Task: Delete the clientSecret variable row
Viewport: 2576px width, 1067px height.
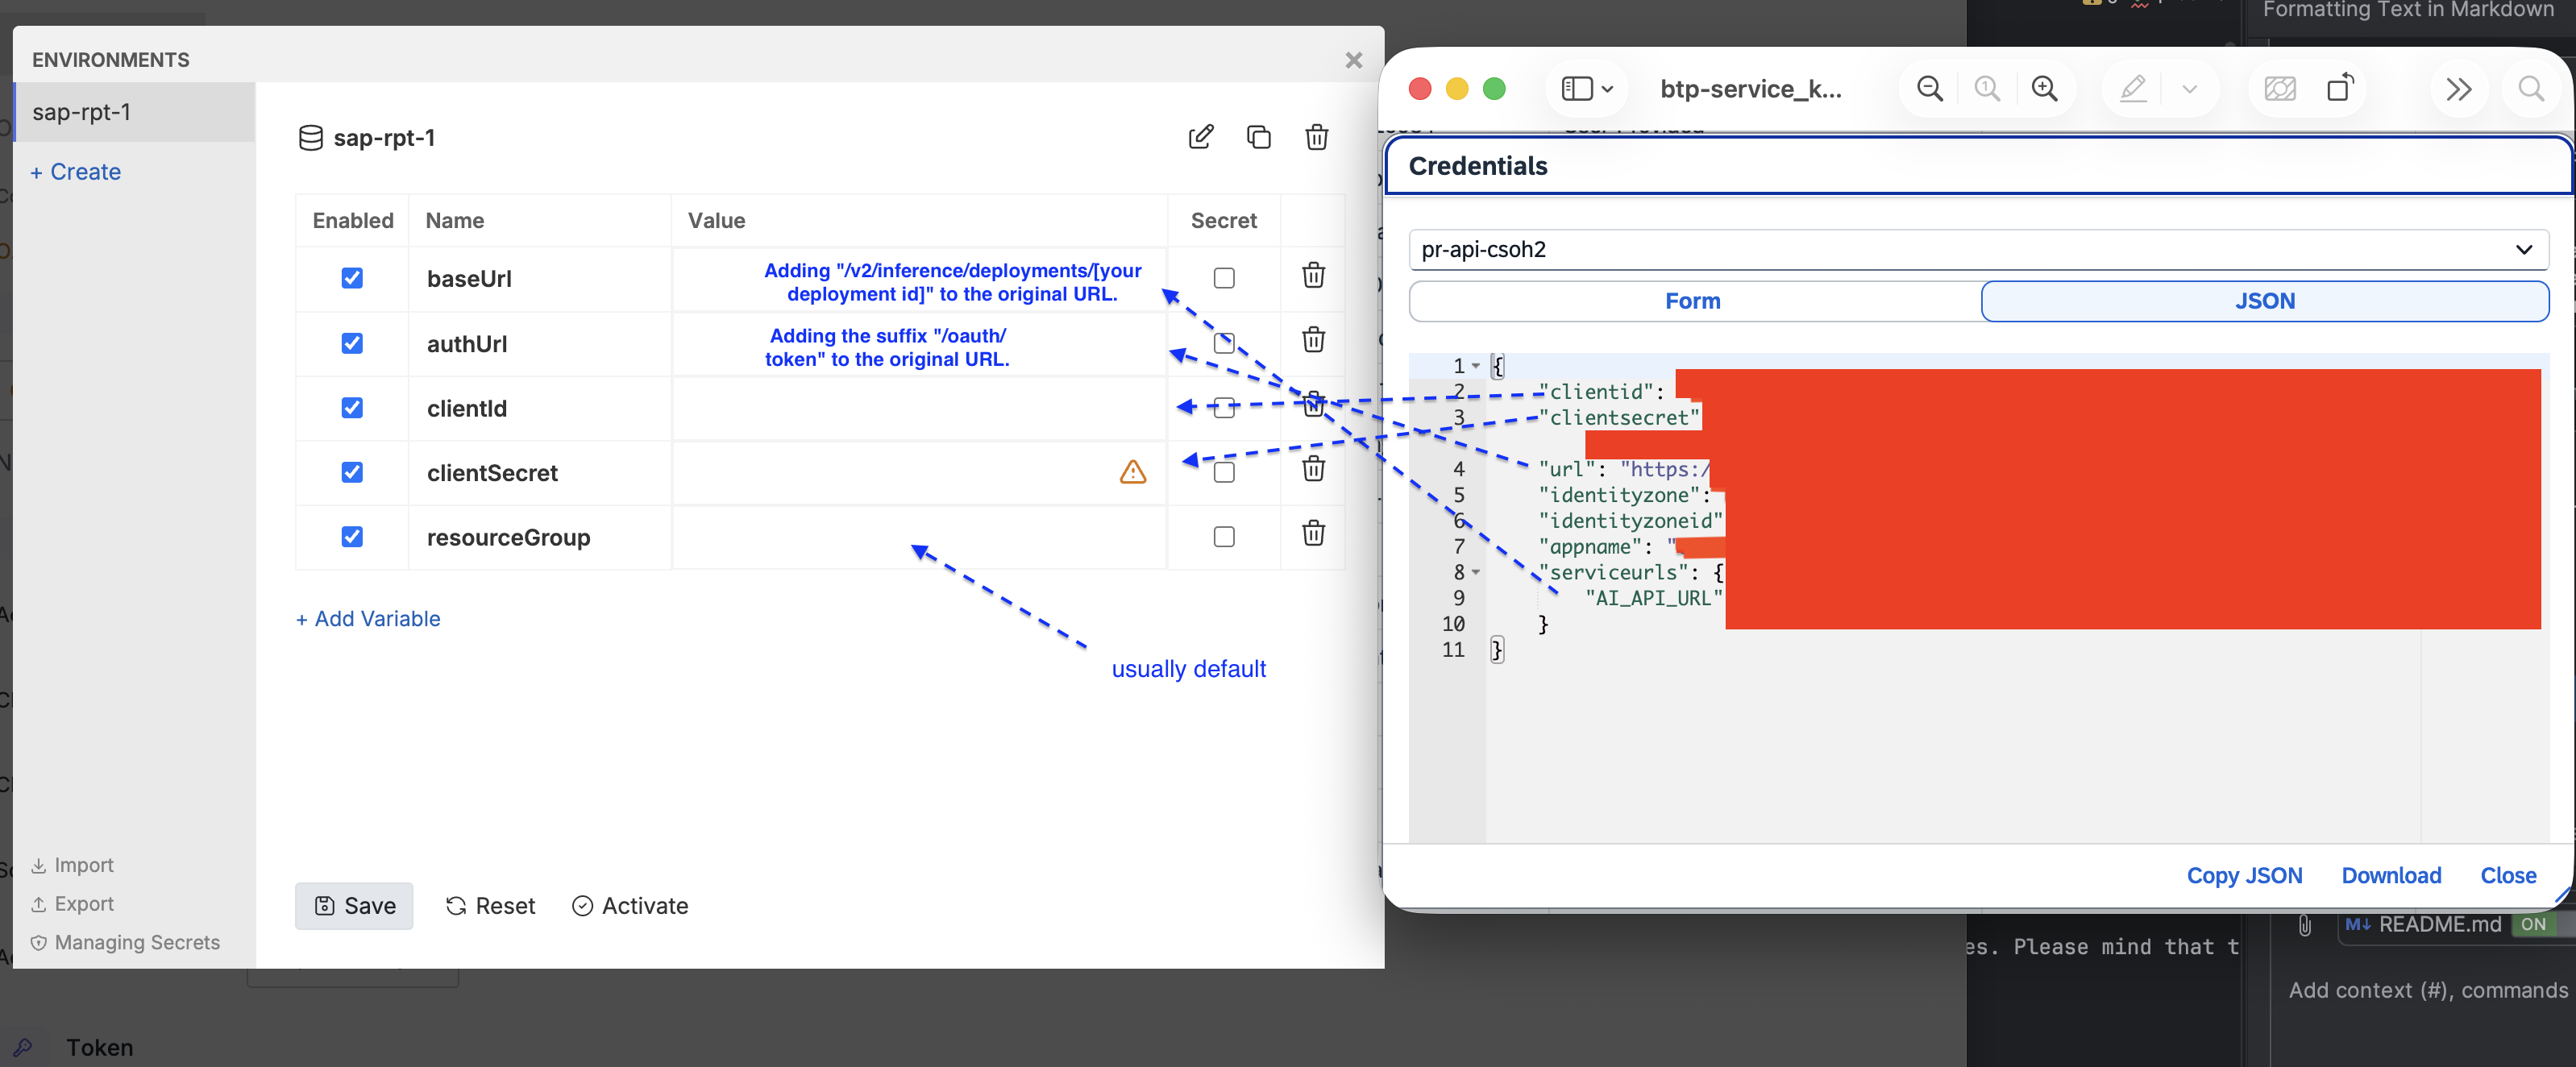Action: pyautogui.click(x=1314, y=468)
